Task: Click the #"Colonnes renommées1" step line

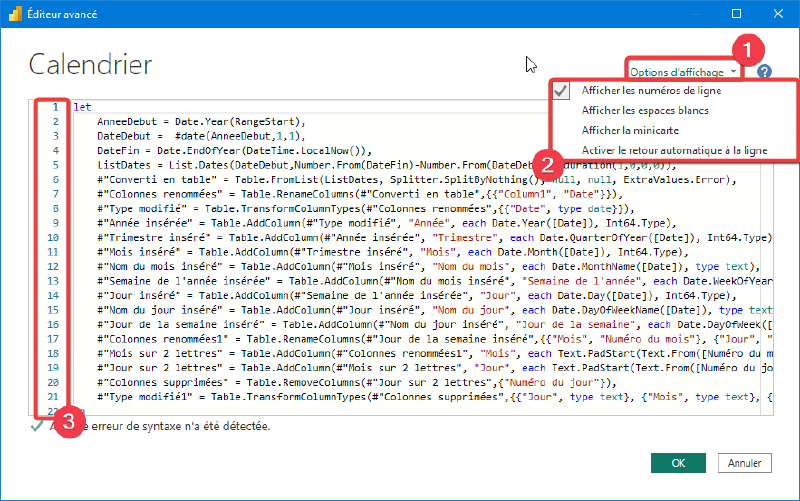Action: coord(434,339)
